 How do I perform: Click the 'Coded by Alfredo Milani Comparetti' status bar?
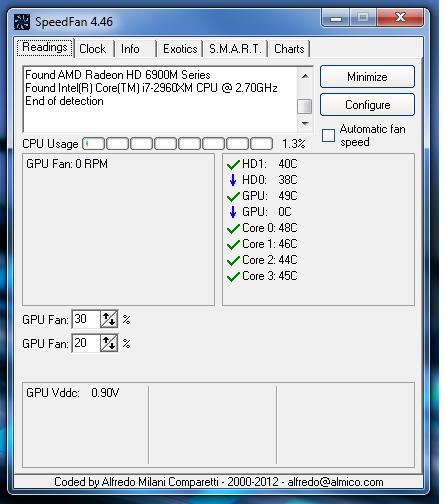click(219, 482)
